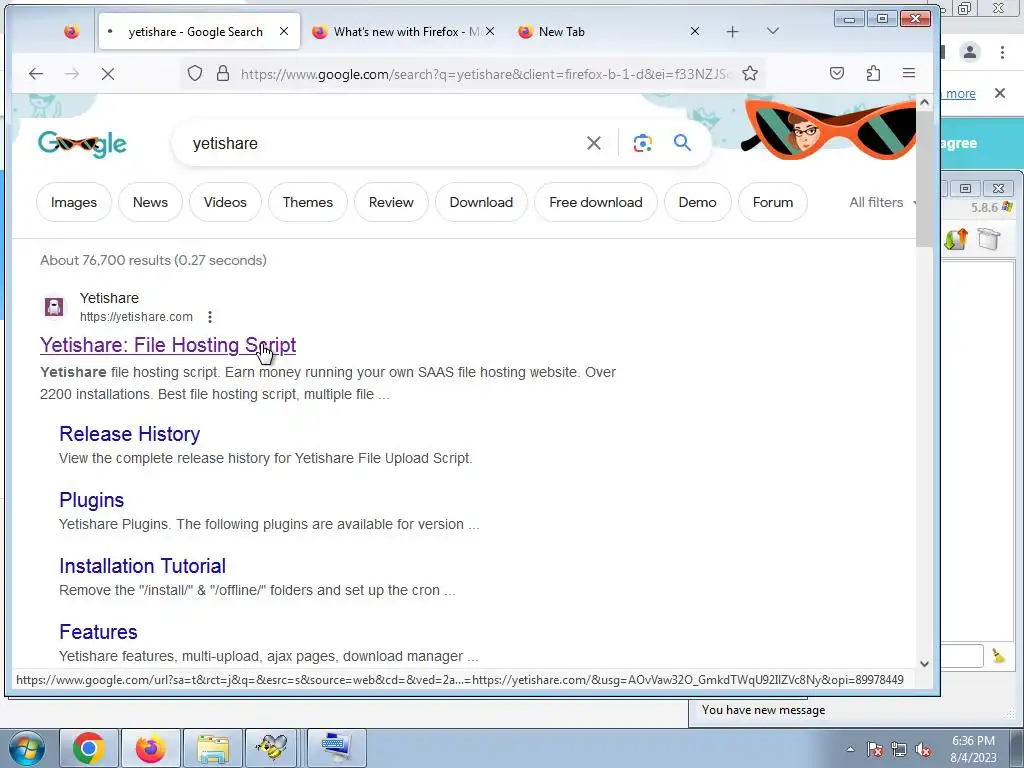Select the Forum search chip

pos(773,202)
